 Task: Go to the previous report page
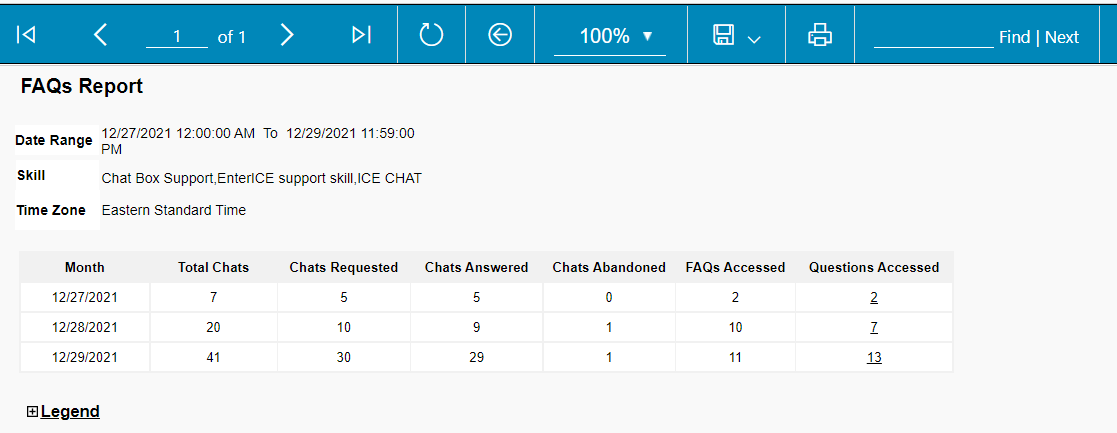[99, 35]
